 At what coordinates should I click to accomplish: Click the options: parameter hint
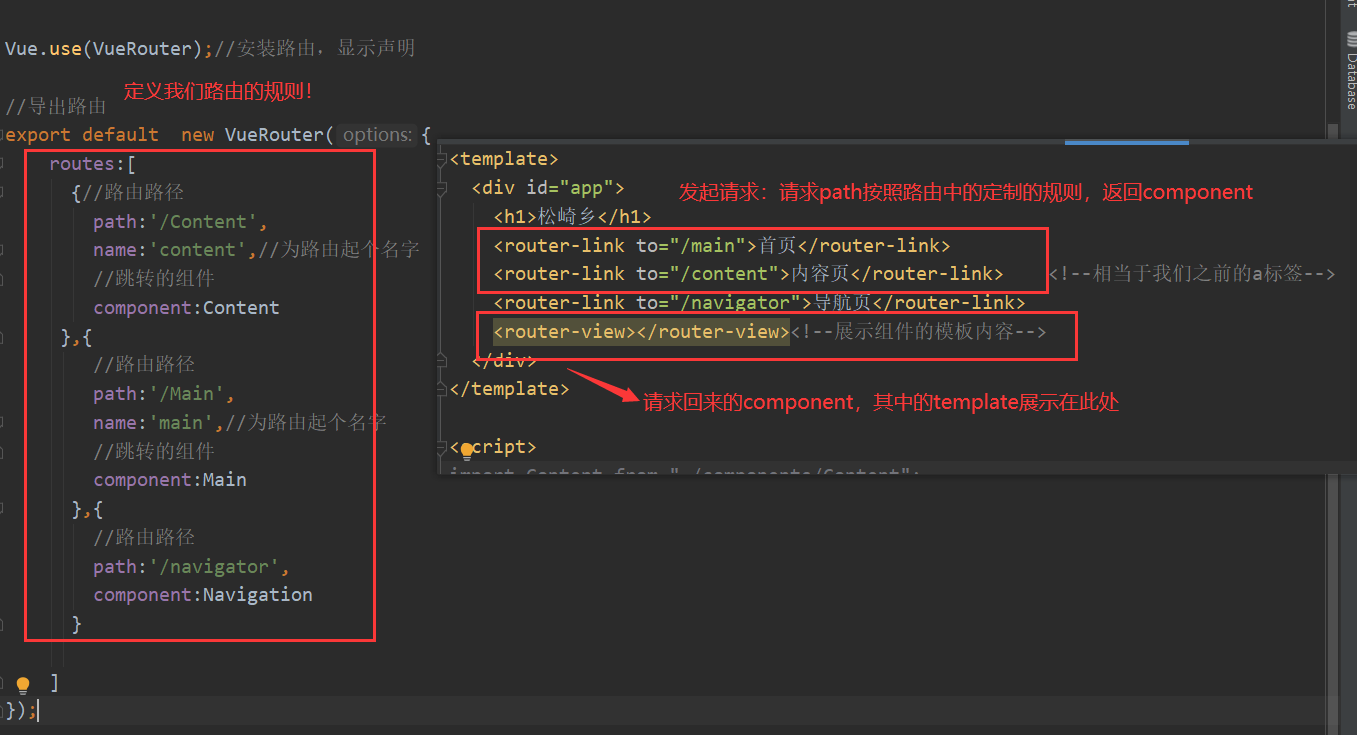point(376,135)
